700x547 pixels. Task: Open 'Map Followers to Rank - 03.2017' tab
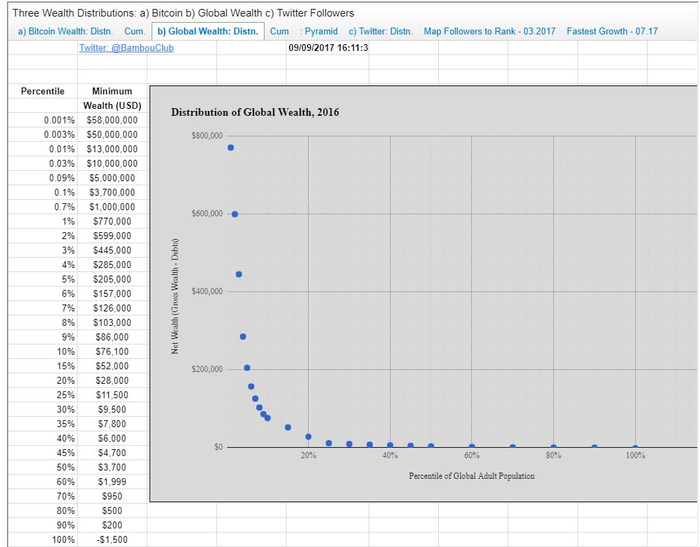[490, 31]
